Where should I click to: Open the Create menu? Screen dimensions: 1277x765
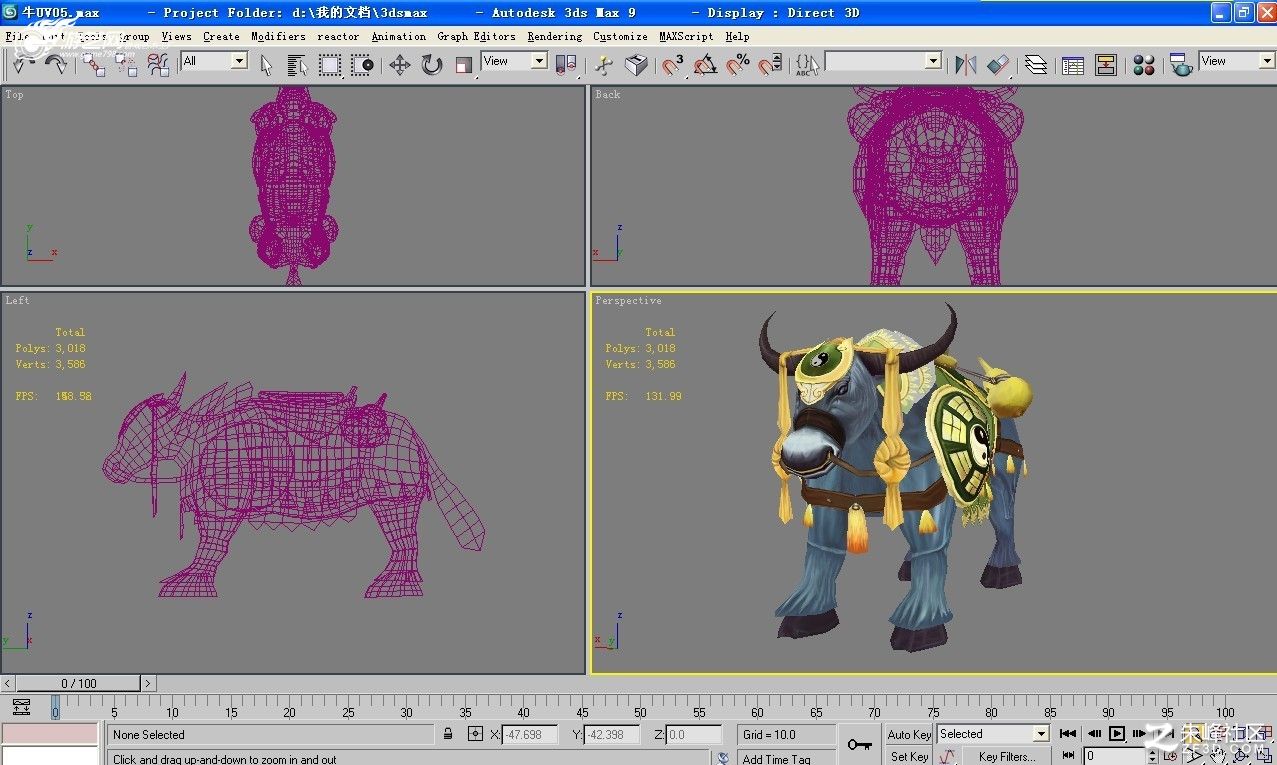221,36
